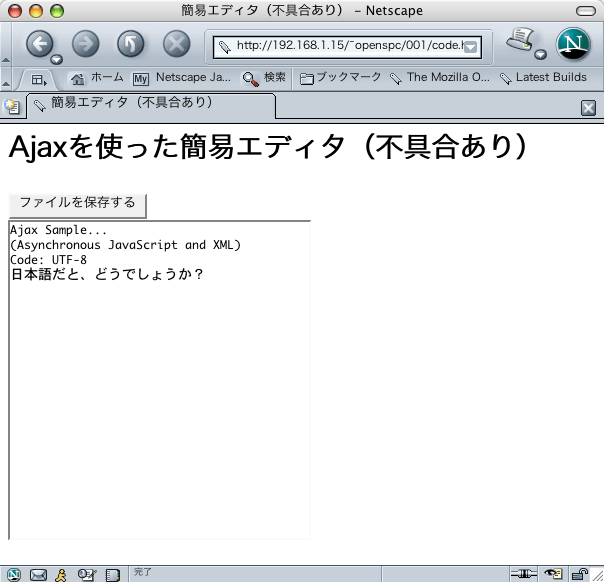Reload the page with the Reload button

click(x=131, y=44)
